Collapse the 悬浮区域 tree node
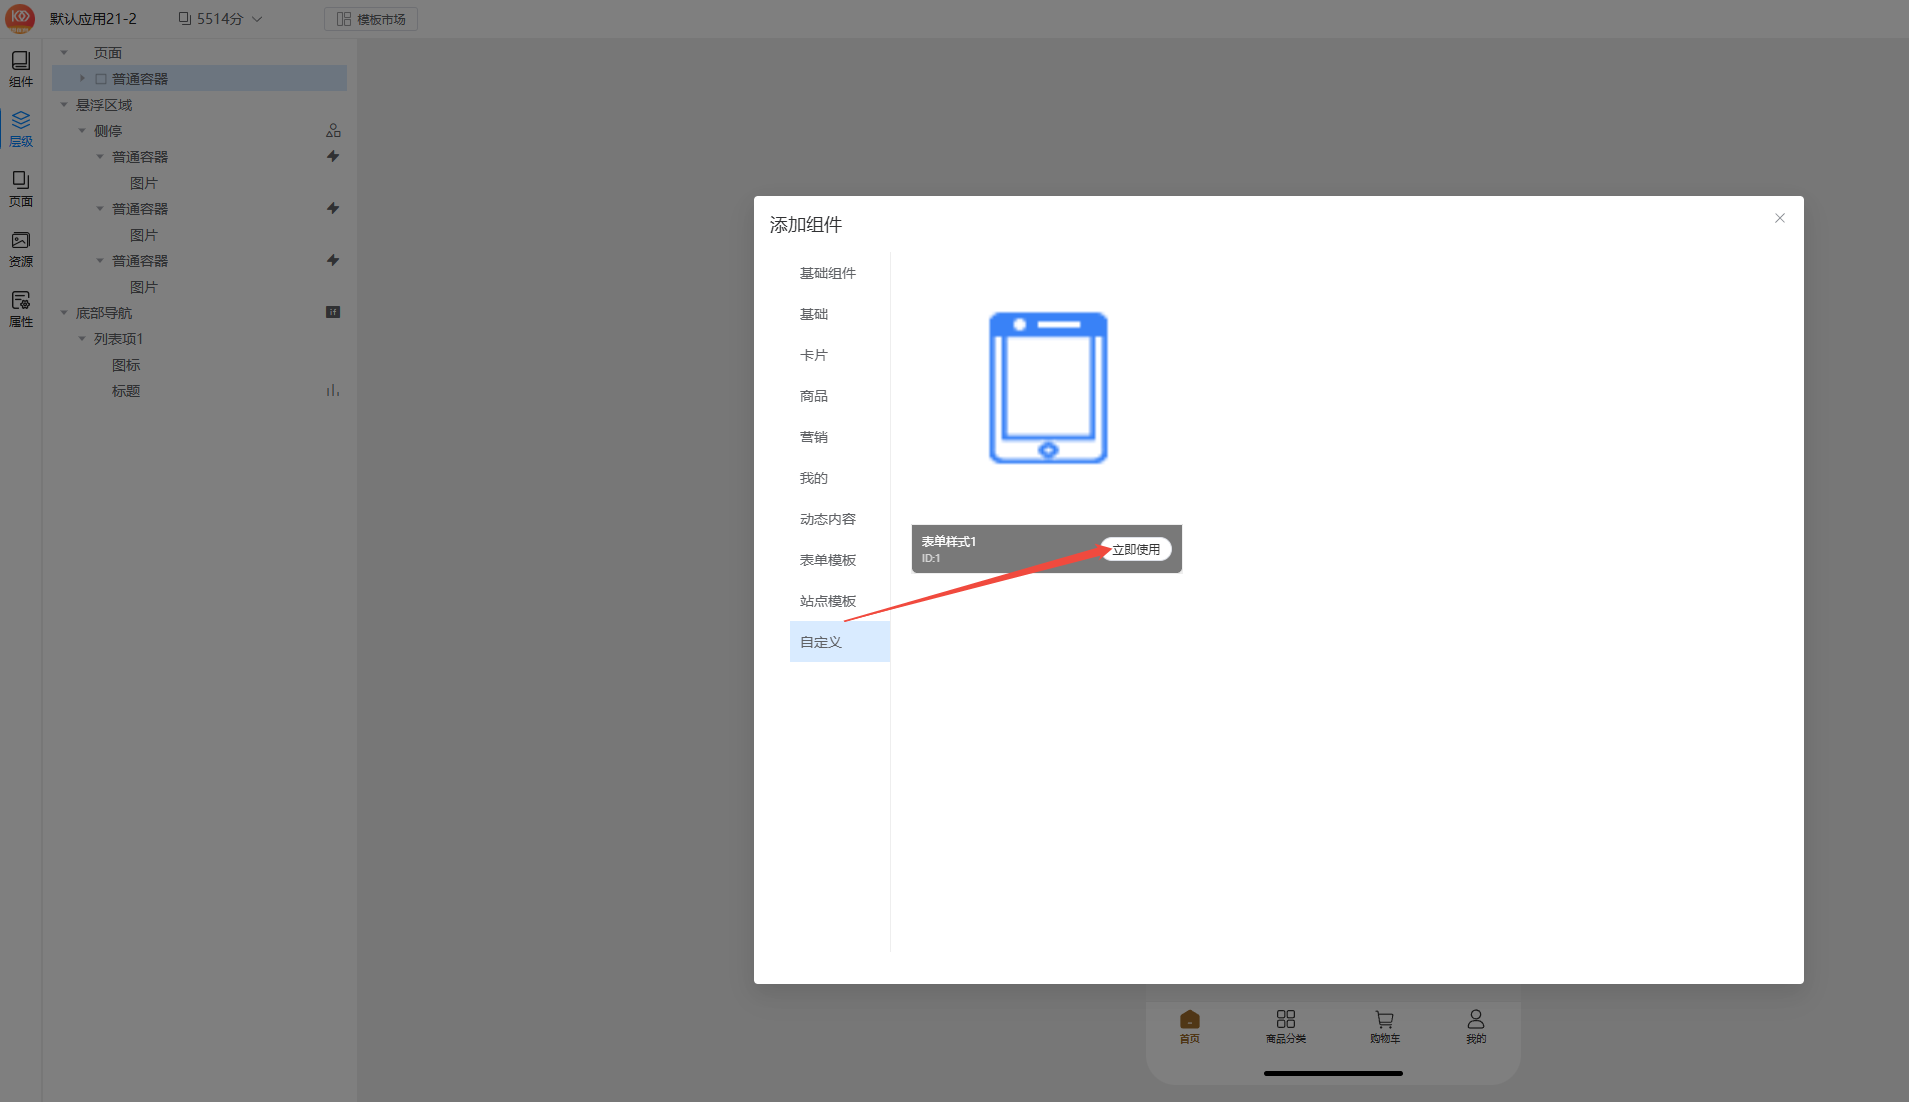Viewport: 1909px width, 1102px height. click(x=64, y=105)
